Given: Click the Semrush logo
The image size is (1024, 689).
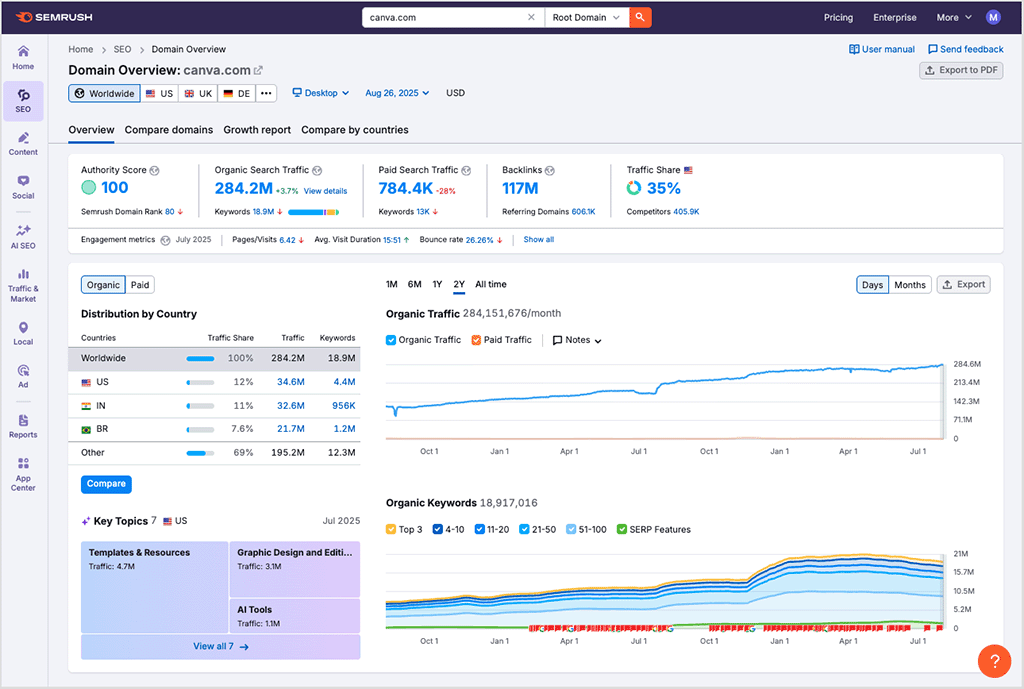Looking at the screenshot, I should (54, 17).
